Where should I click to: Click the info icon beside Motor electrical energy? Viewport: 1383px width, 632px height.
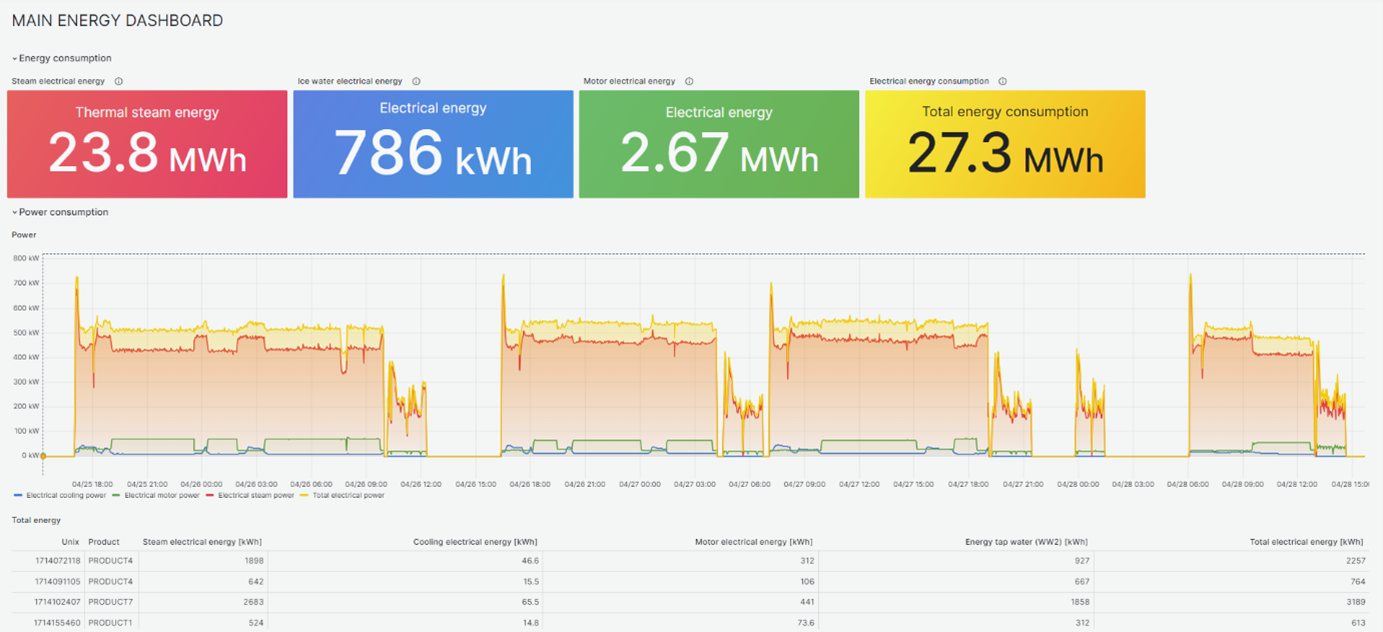click(x=689, y=82)
